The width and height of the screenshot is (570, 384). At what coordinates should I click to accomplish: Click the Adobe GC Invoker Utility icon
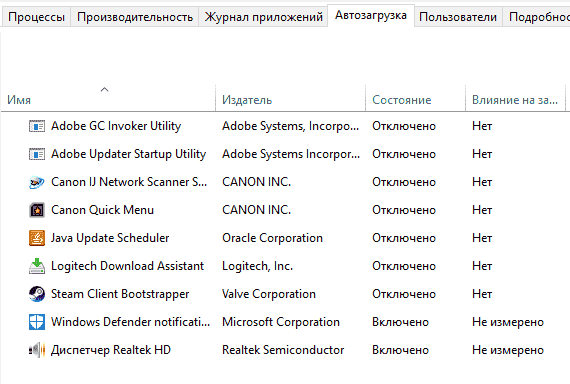(37, 126)
